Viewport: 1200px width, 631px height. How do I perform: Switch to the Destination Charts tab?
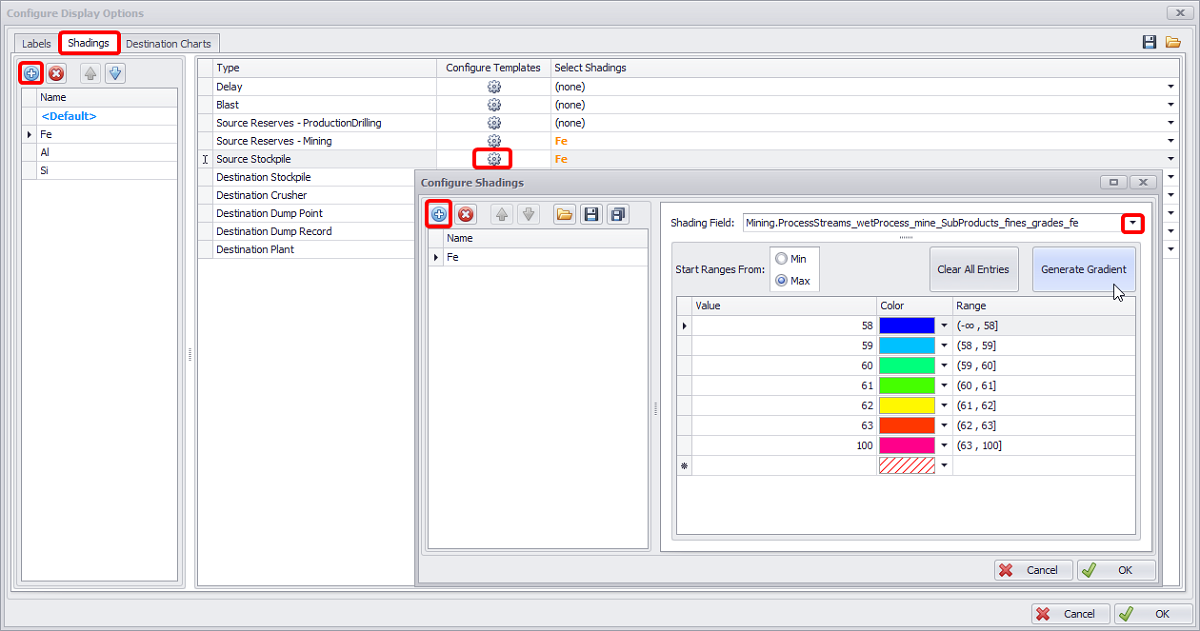[168, 44]
